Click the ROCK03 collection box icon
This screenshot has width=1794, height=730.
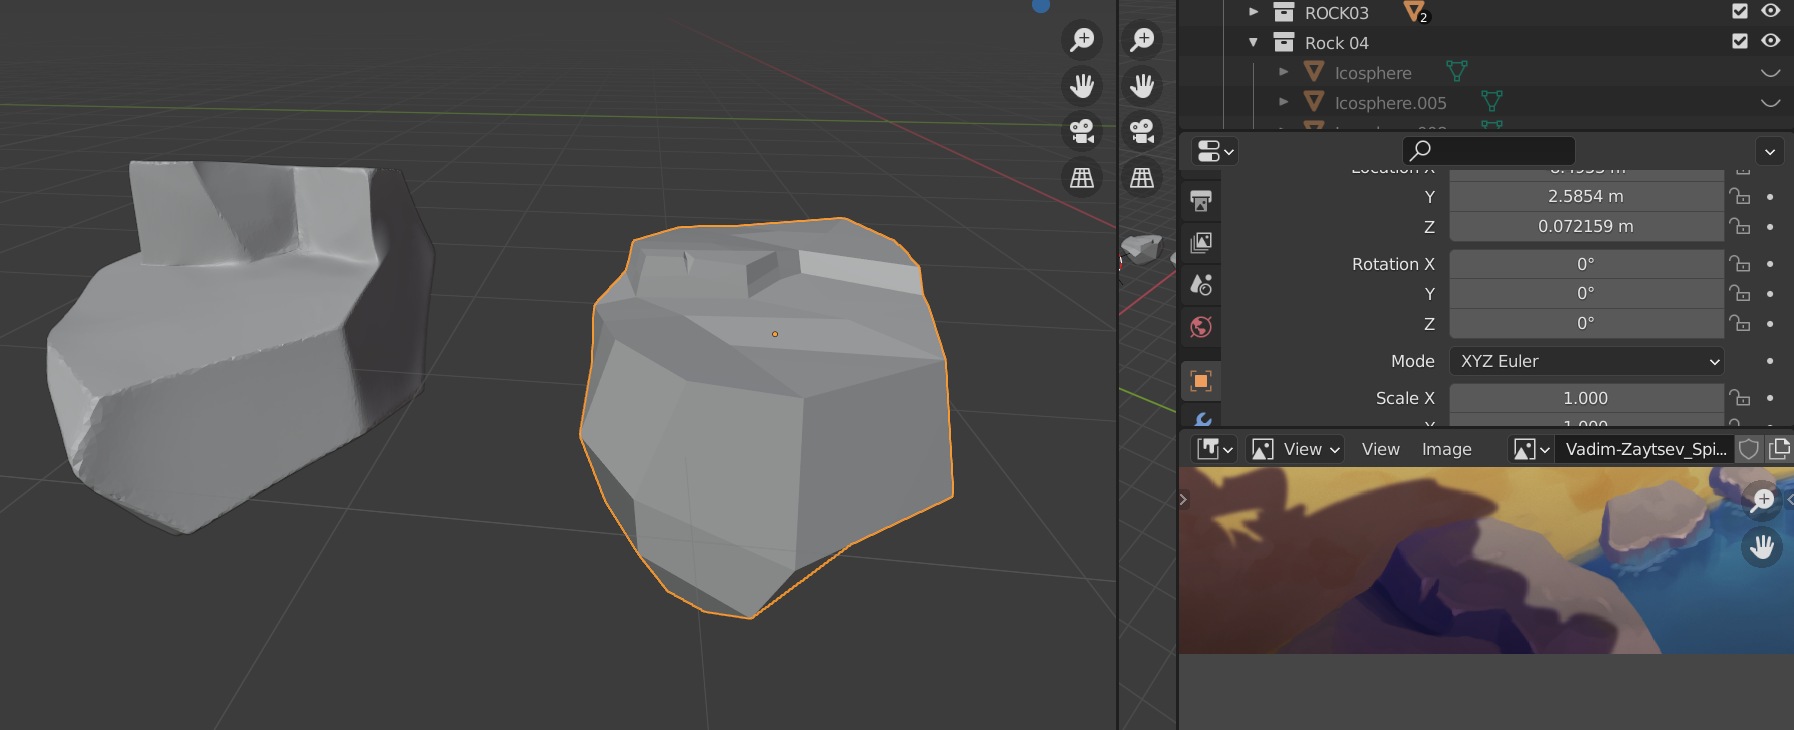1284,12
